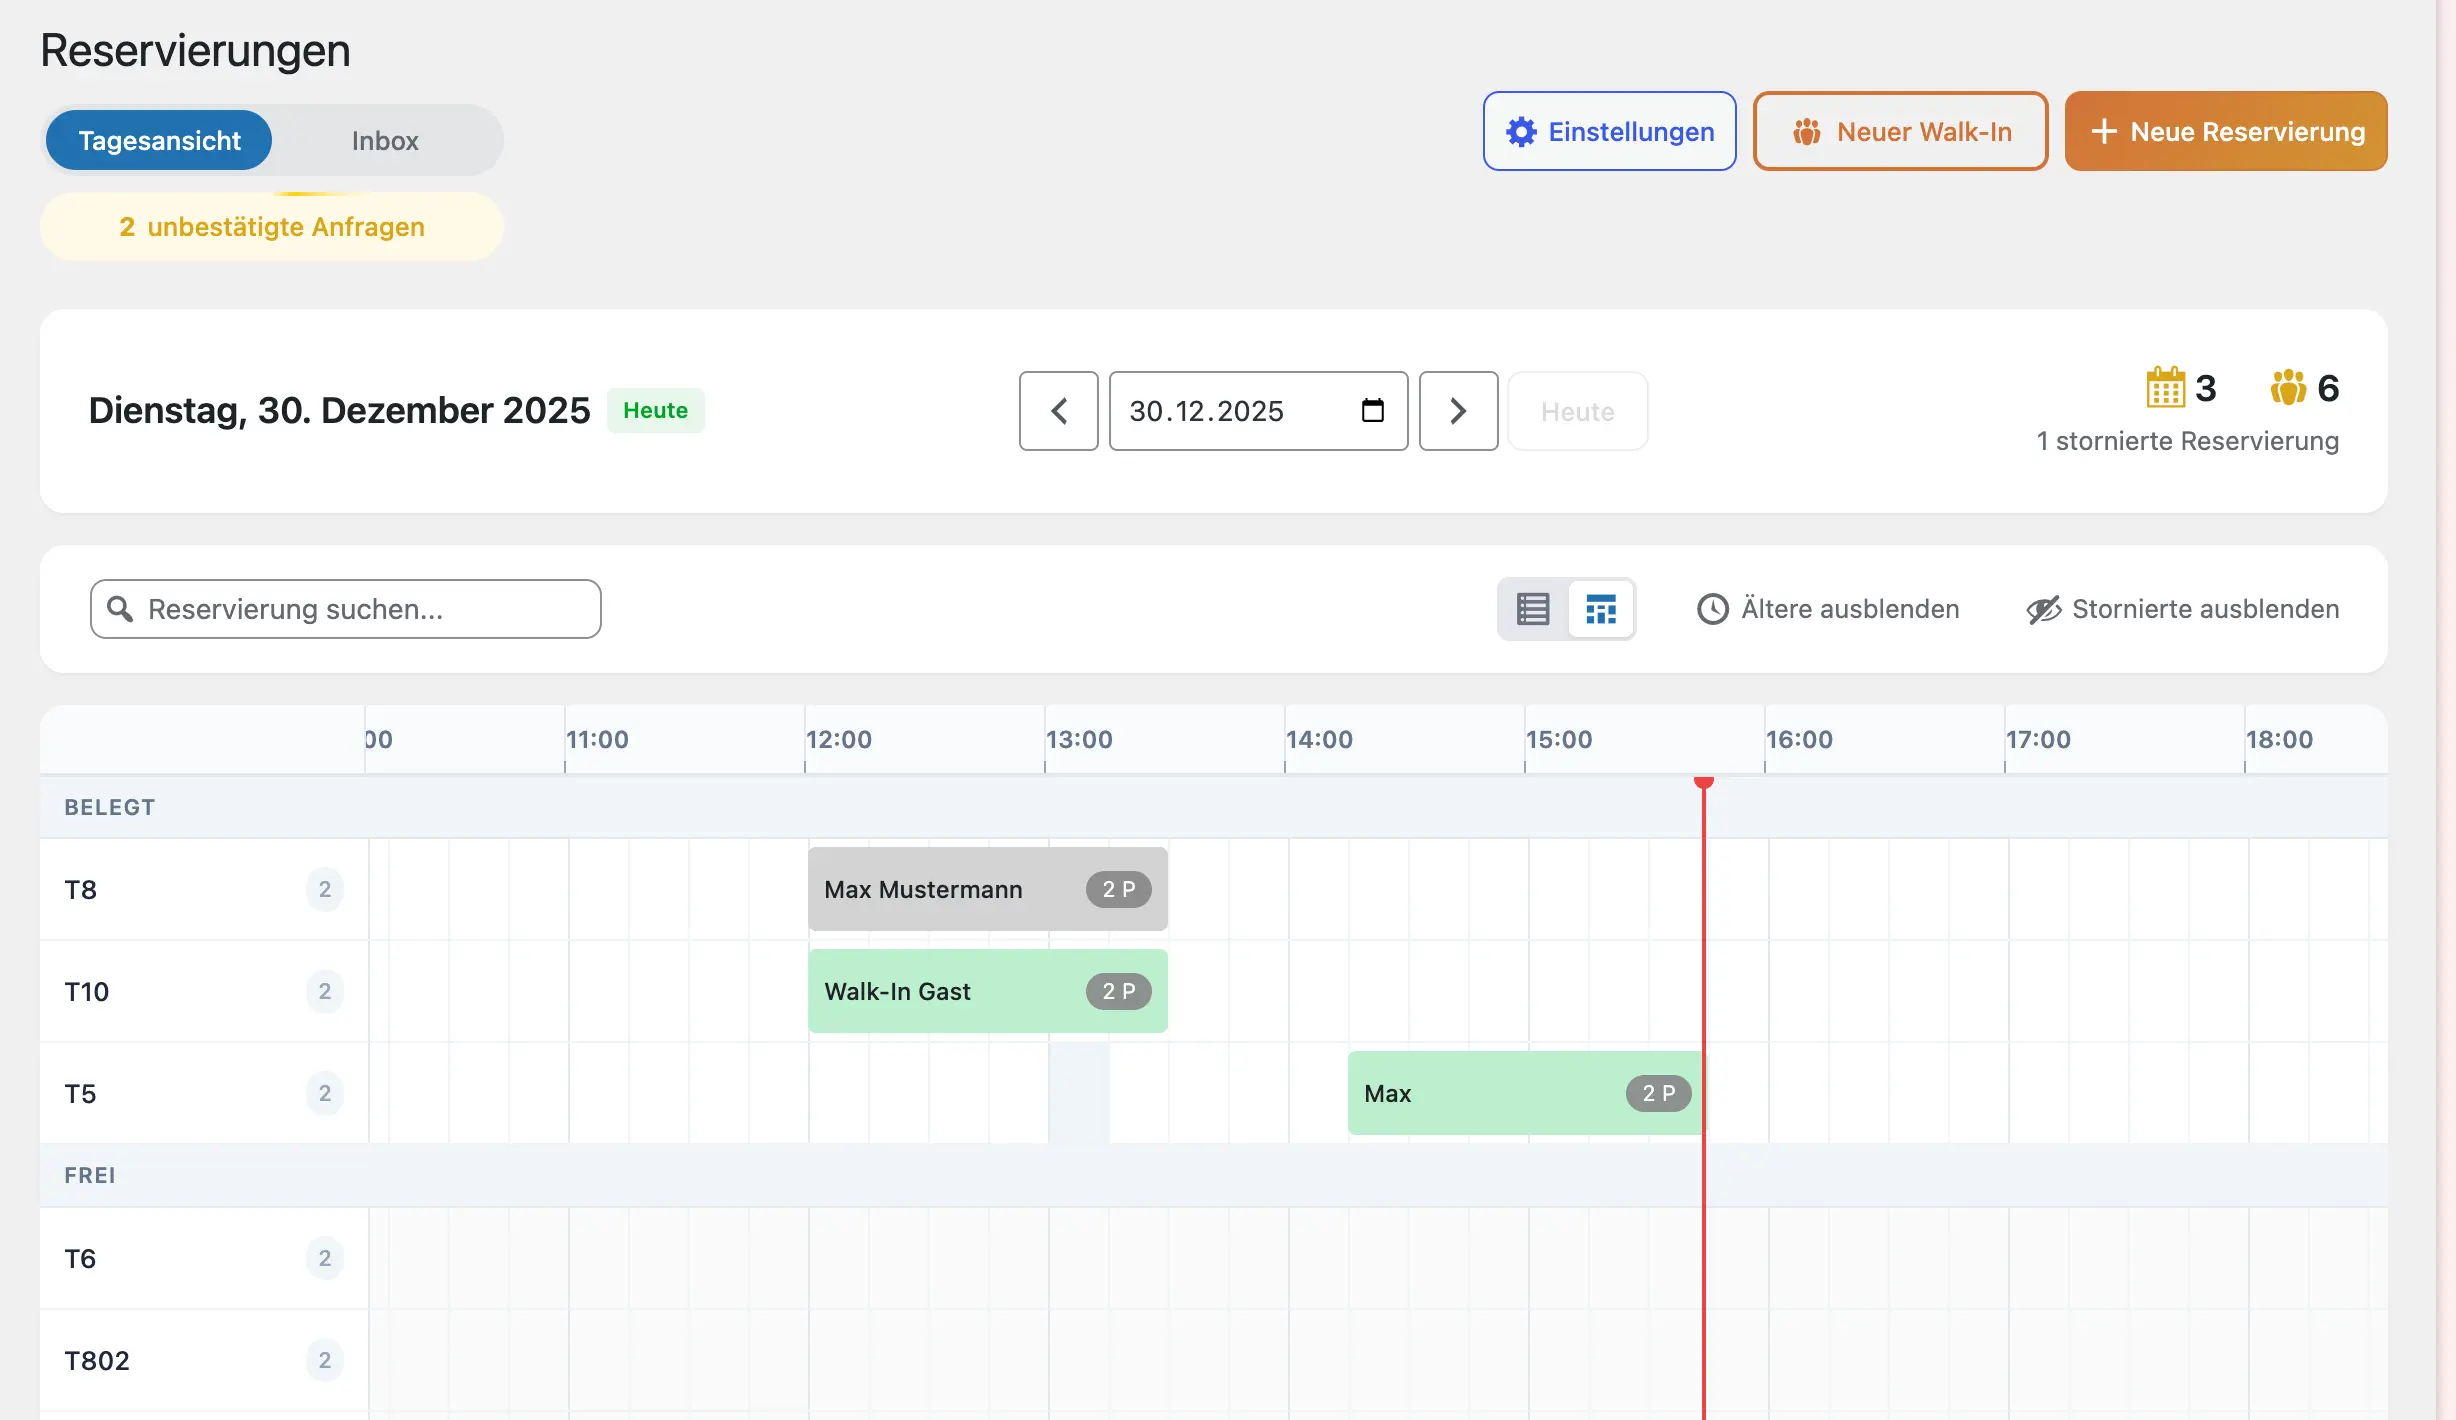The width and height of the screenshot is (2456, 1420).
Task: Select the Tagesansicht tab
Action: [160, 141]
